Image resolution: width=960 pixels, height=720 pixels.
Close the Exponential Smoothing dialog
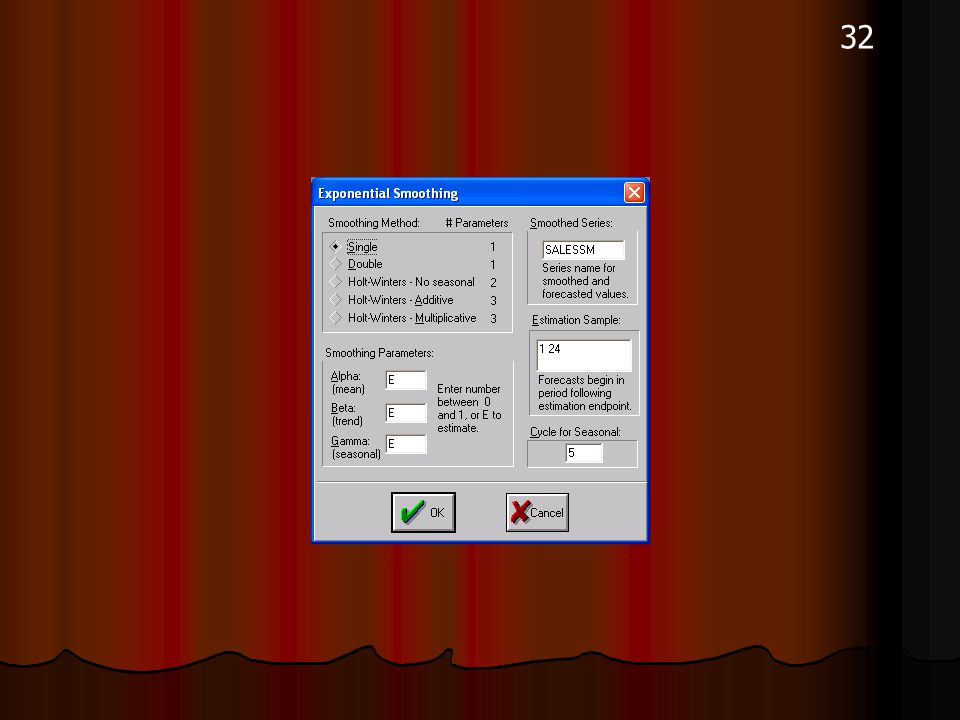click(634, 193)
